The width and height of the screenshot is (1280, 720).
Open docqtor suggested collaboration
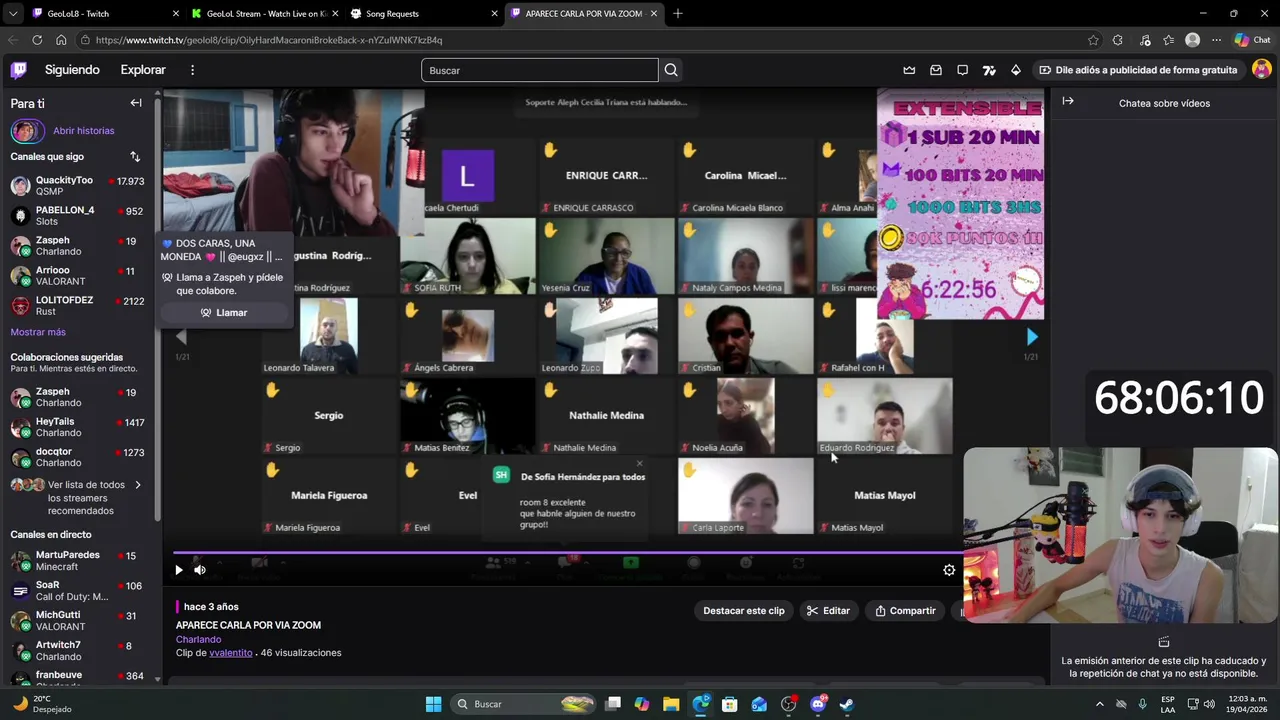78,457
